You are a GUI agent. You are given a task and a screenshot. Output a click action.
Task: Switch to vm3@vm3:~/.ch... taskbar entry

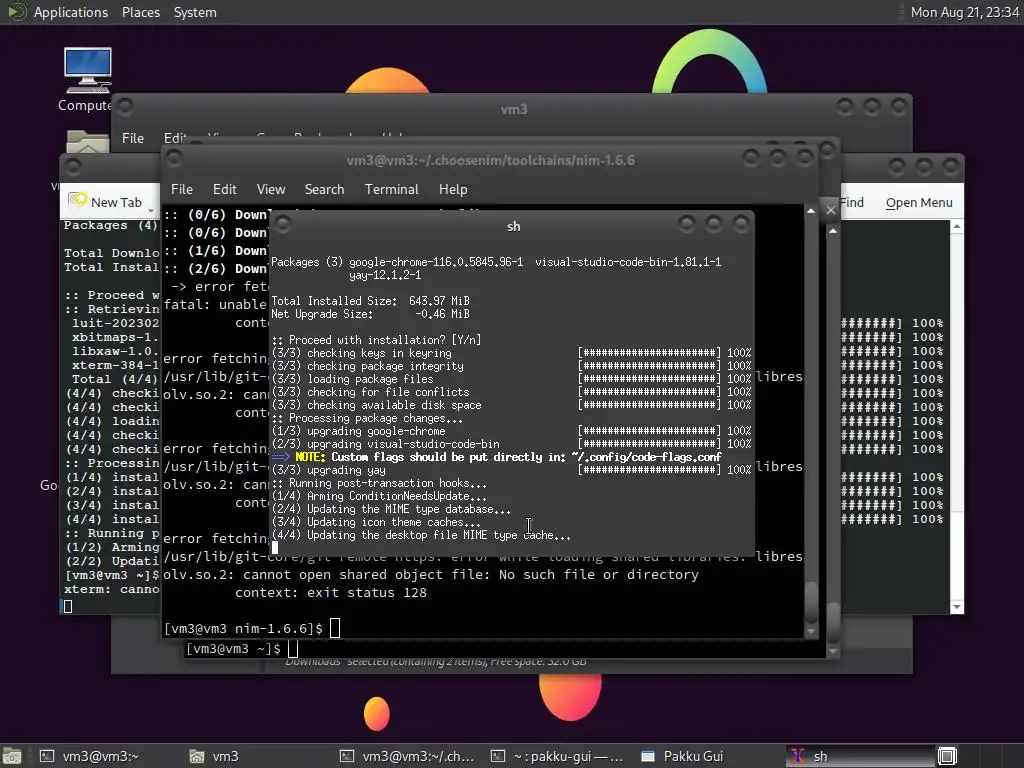click(x=407, y=756)
